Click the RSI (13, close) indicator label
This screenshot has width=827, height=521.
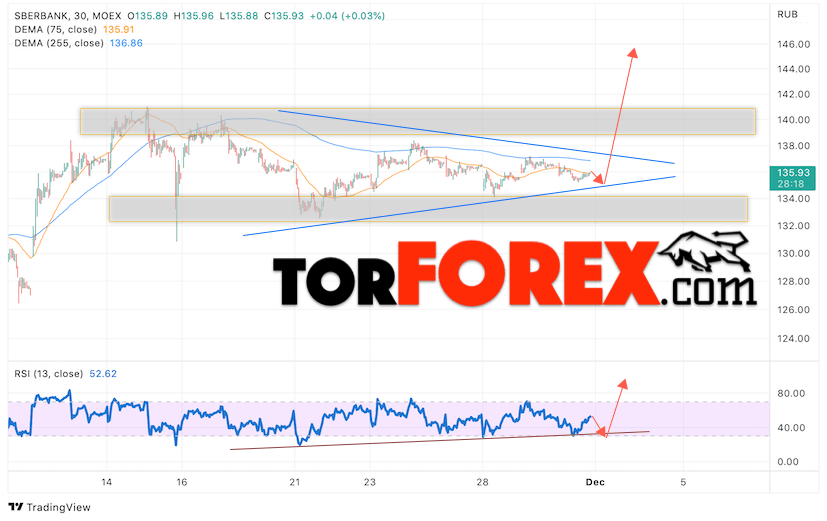pos(49,374)
